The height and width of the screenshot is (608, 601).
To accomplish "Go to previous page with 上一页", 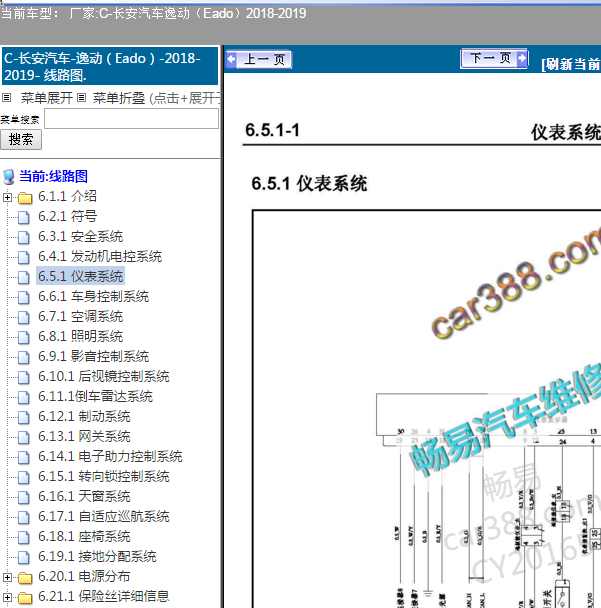I will coord(259,59).
